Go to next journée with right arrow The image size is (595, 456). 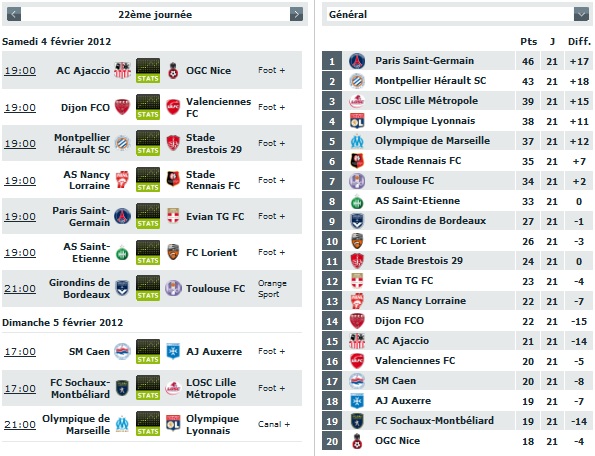[296, 14]
